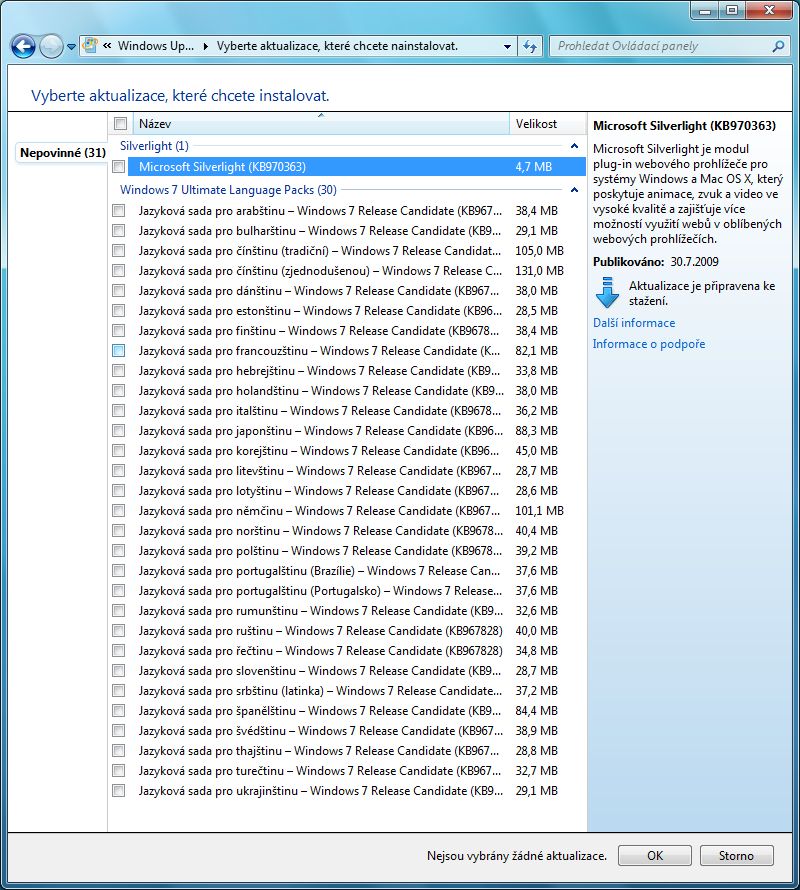Tick the dánštinu language pack checkbox
This screenshot has height=890, width=800.
coord(119,291)
